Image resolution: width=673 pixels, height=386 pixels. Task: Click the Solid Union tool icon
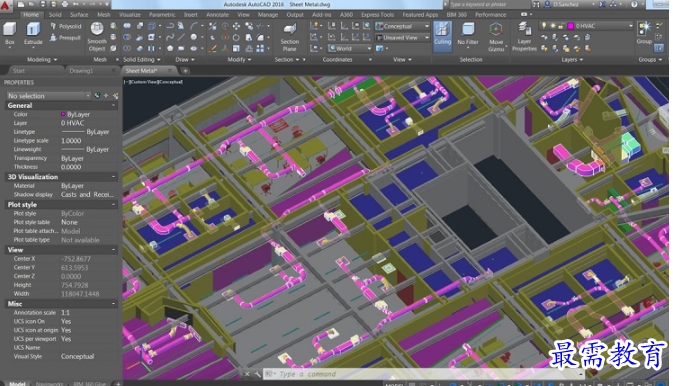[x=127, y=26]
